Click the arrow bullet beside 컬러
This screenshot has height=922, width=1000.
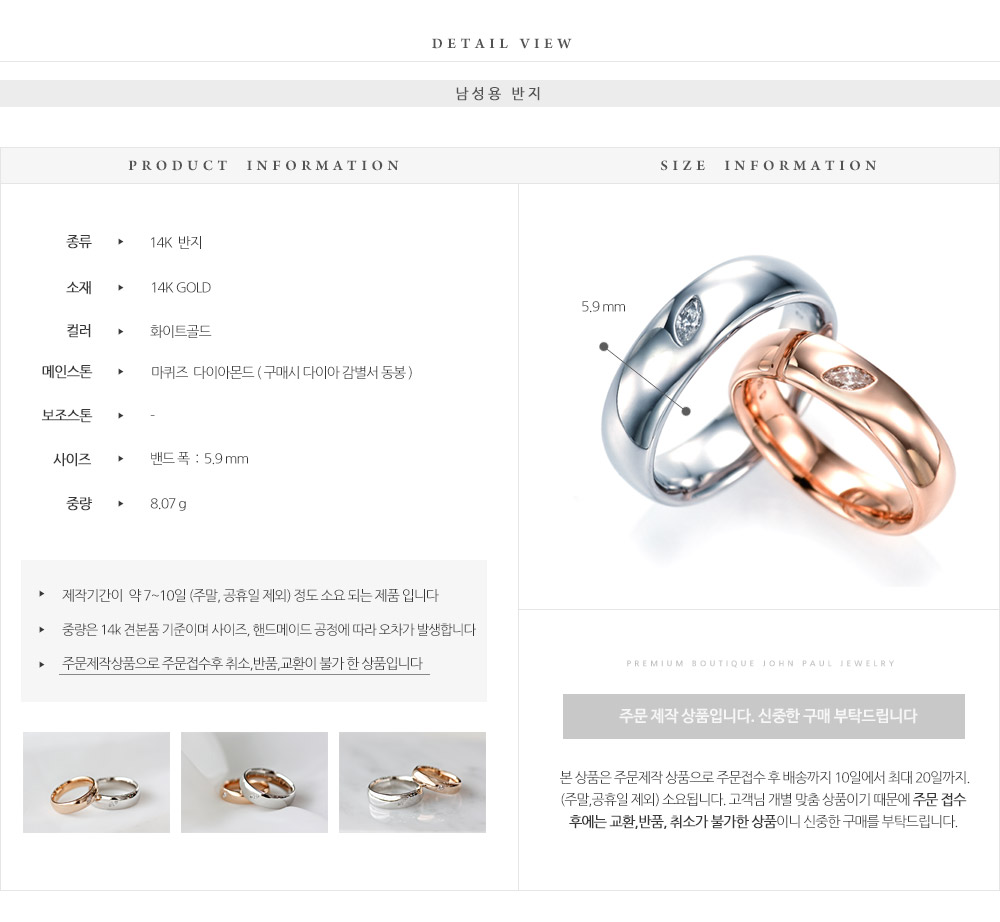pyautogui.click(x=121, y=331)
